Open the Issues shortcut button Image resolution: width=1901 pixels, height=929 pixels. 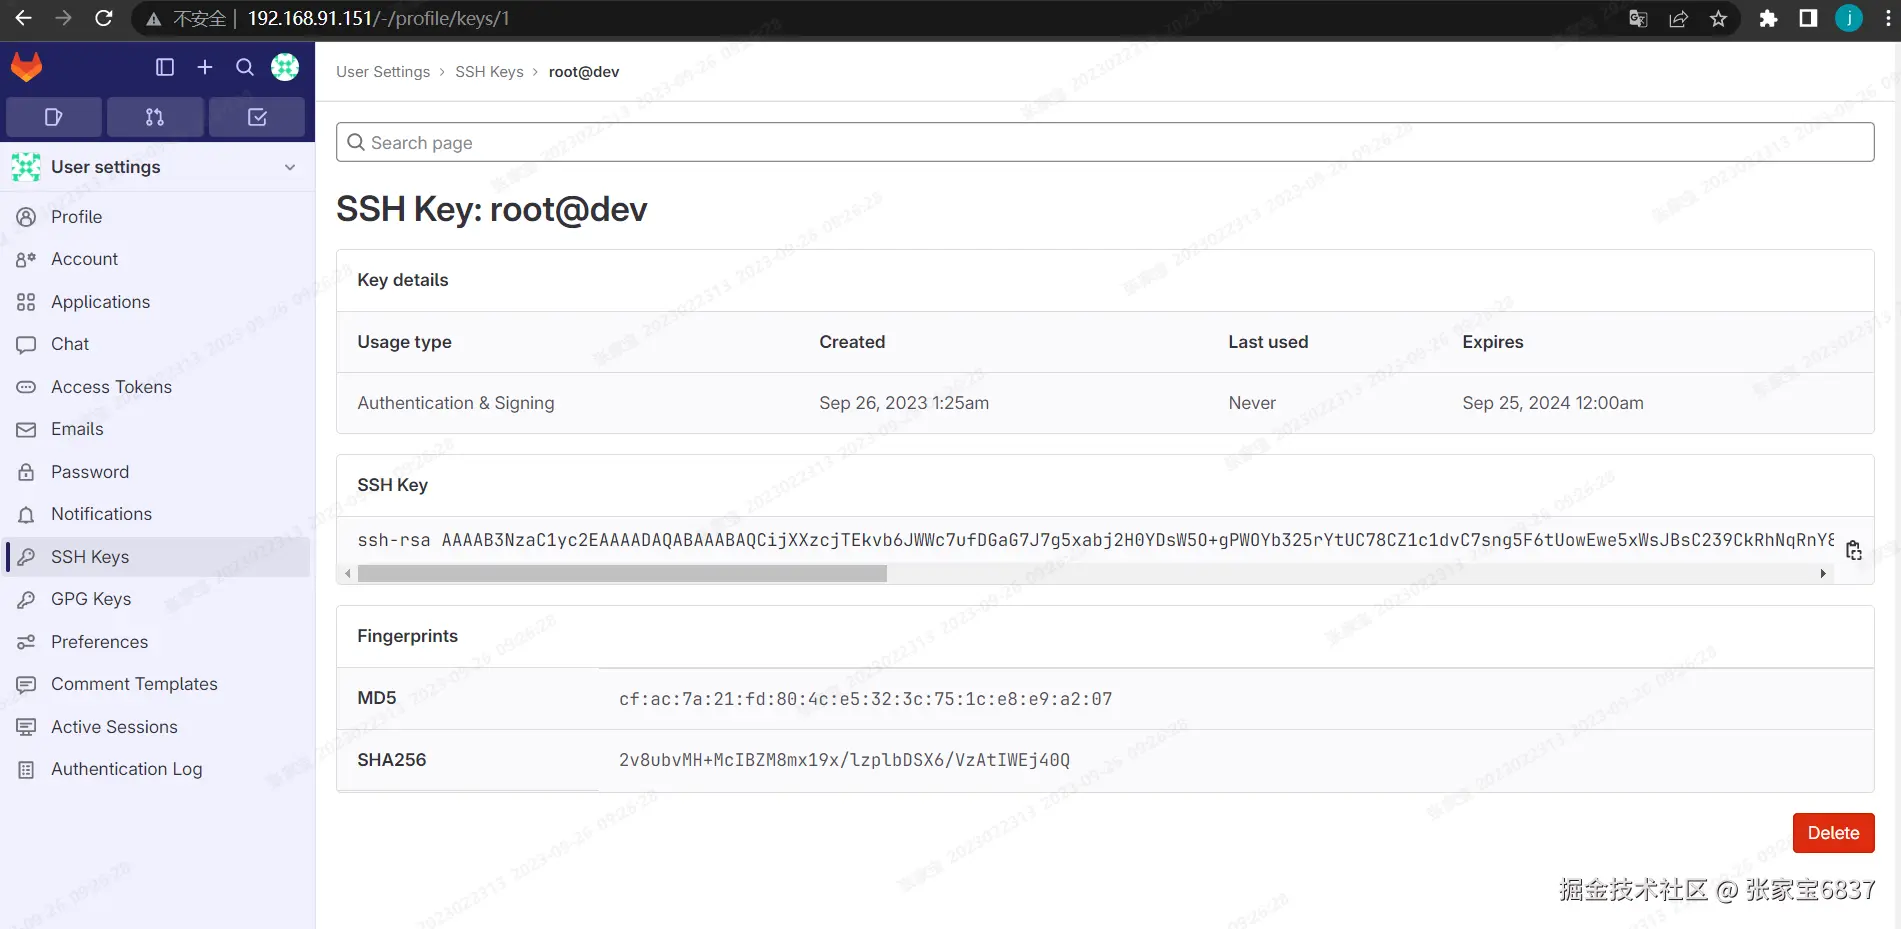pyautogui.click(x=54, y=117)
